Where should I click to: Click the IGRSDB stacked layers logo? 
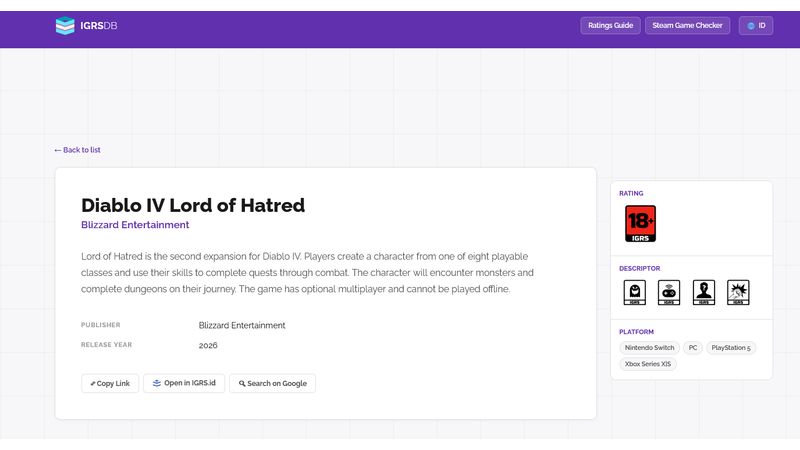[x=65, y=26]
